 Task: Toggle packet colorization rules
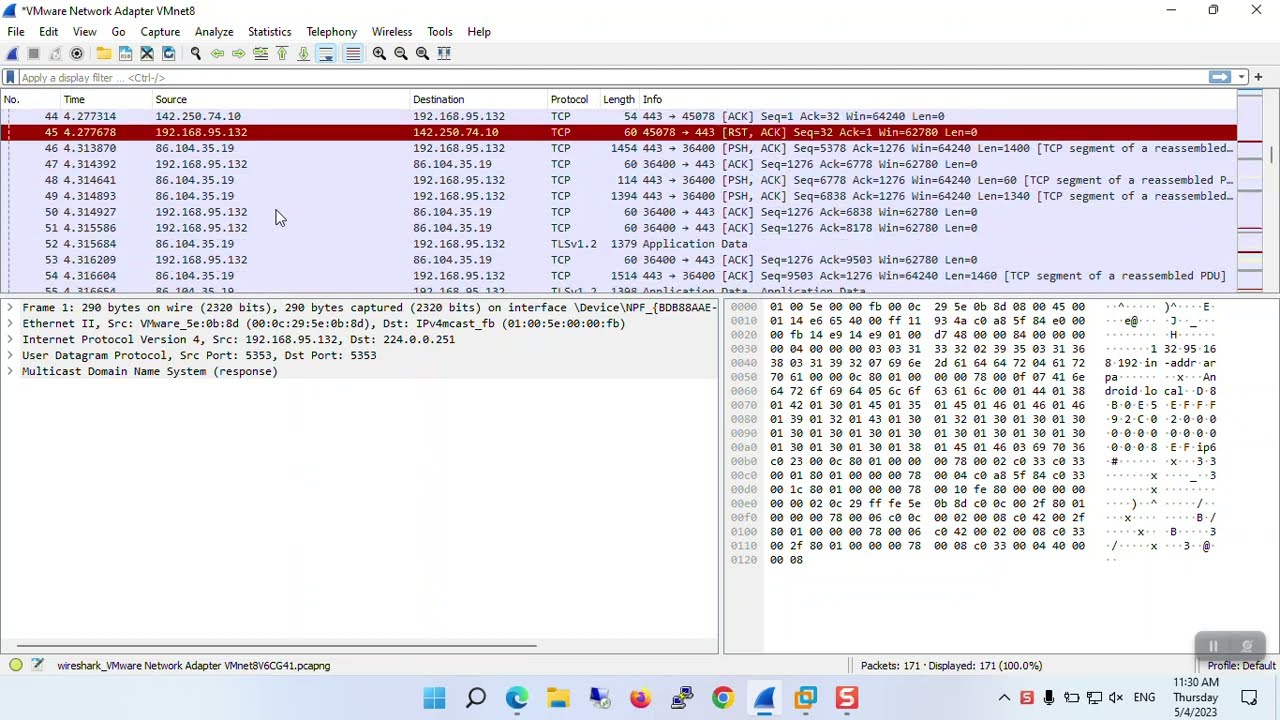tap(353, 54)
